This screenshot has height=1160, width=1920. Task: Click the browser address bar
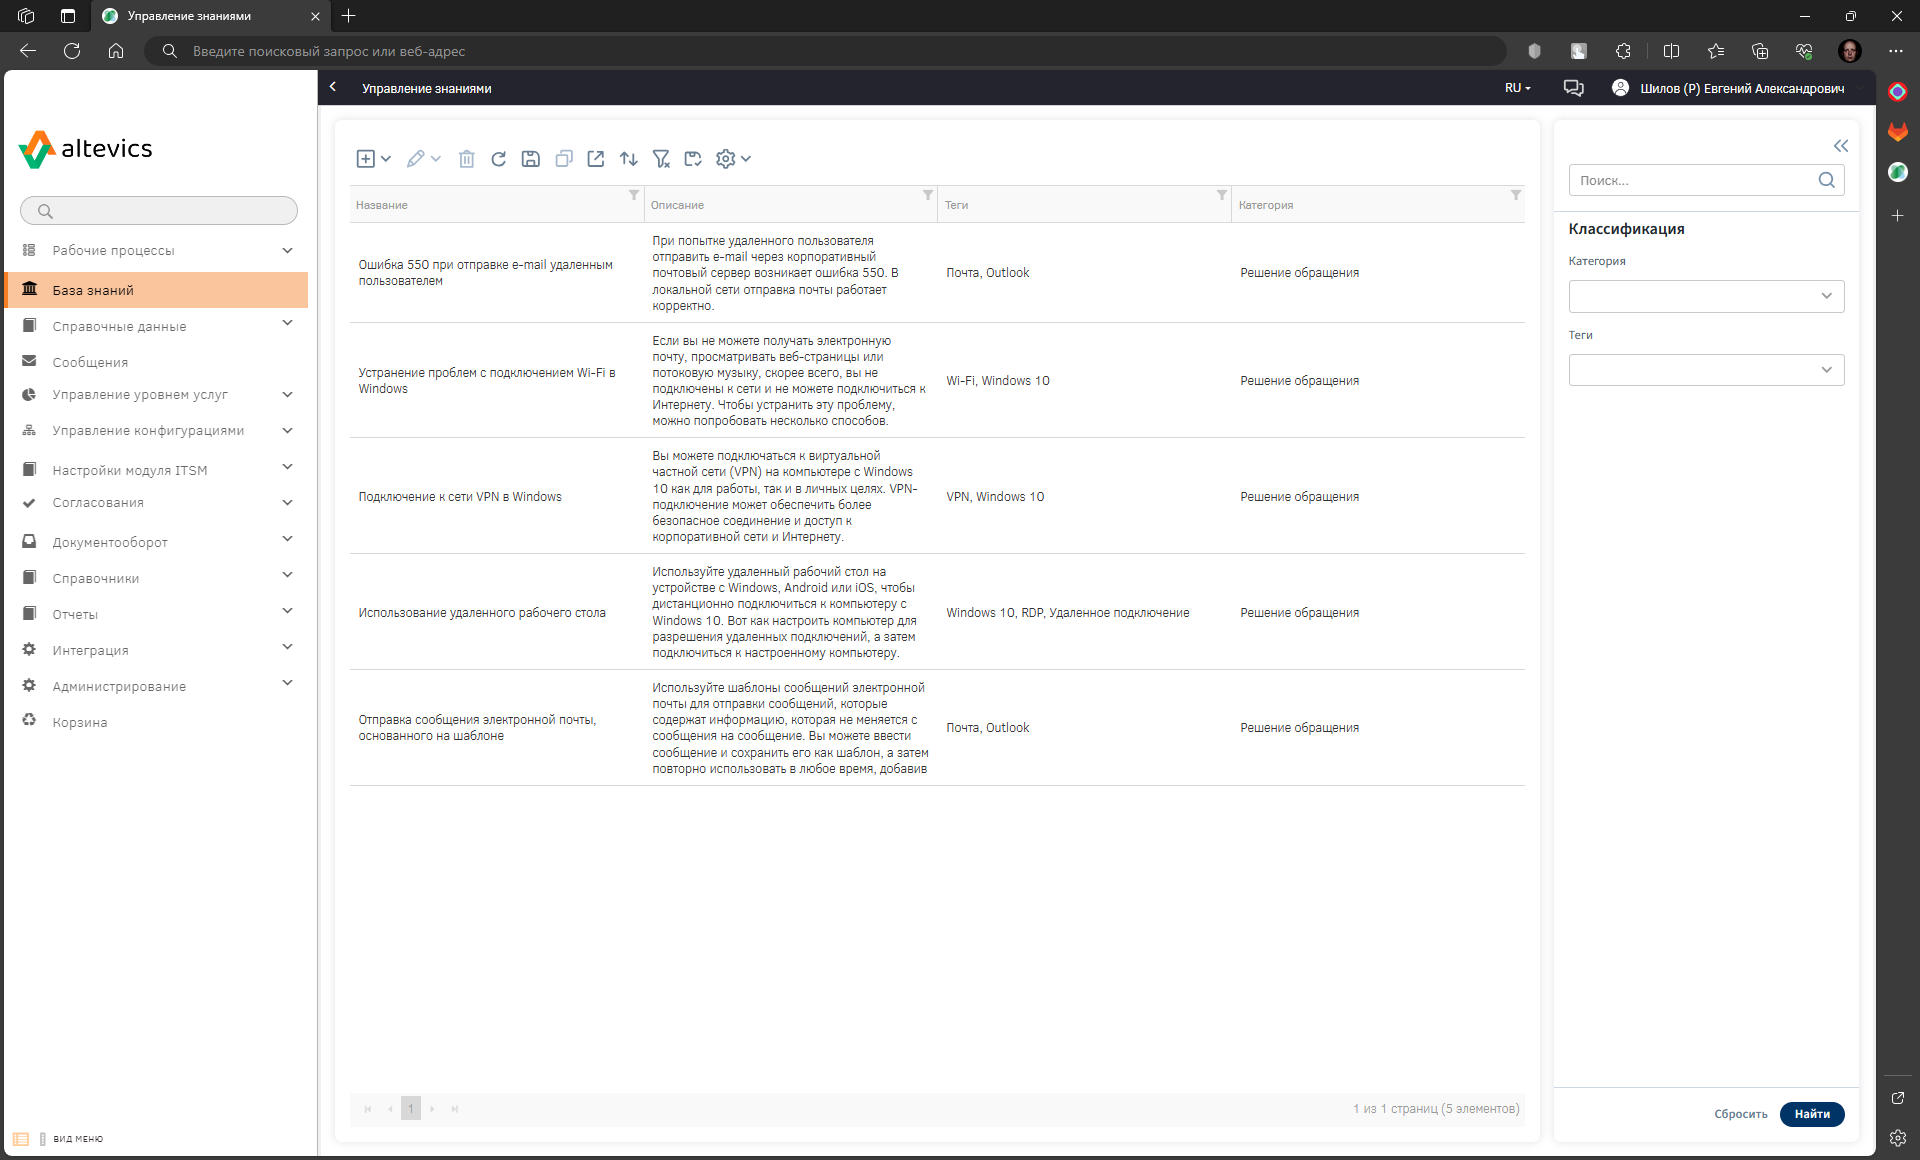pyautogui.click(x=825, y=51)
